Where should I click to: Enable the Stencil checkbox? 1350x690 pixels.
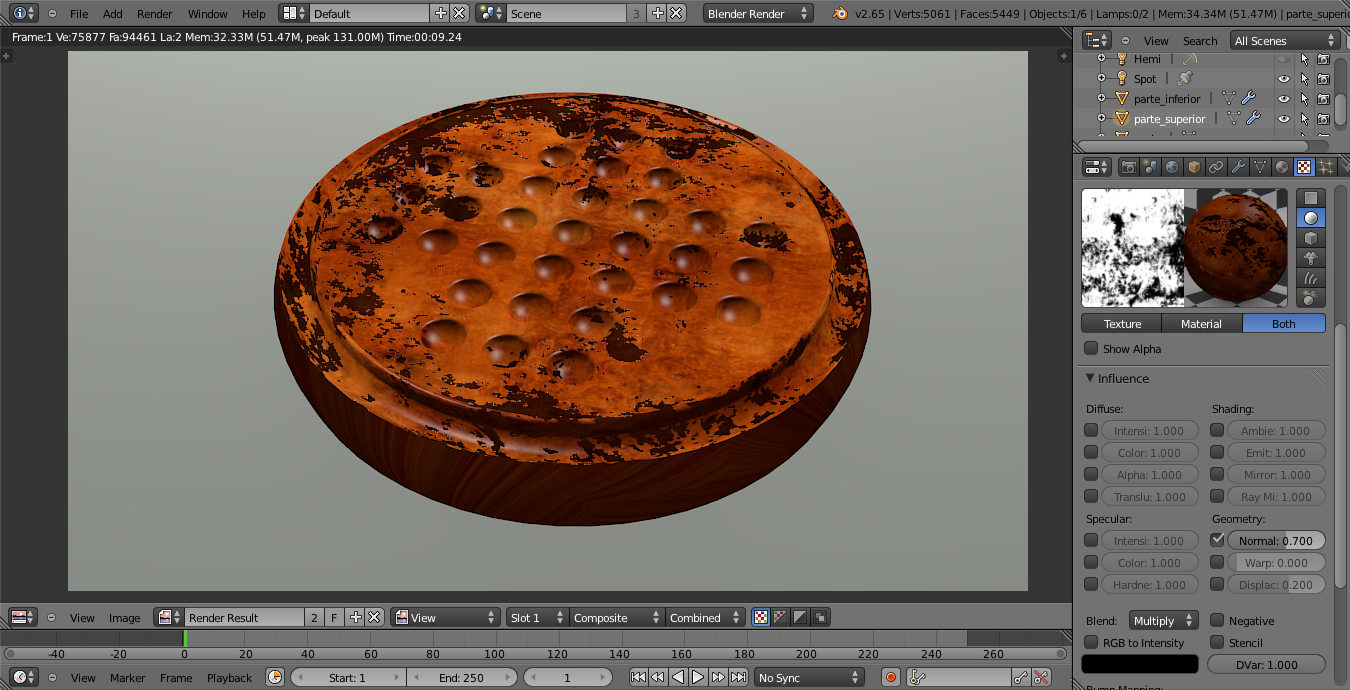coord(1217,643)
